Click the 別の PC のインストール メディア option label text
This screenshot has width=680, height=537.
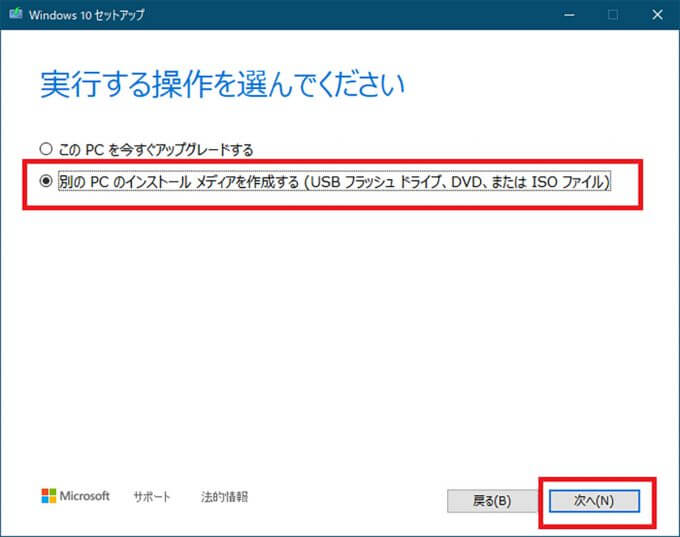tap(334, 181)
